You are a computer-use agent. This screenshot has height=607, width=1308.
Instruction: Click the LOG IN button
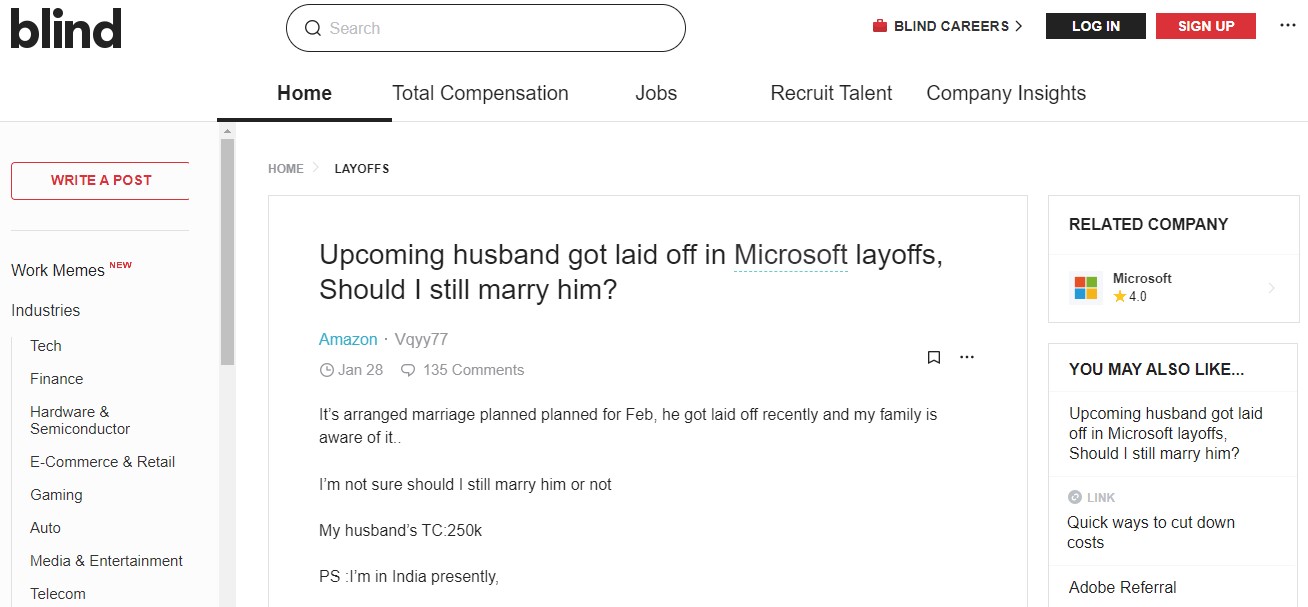pyautogui.click(x=1096, y=26)
